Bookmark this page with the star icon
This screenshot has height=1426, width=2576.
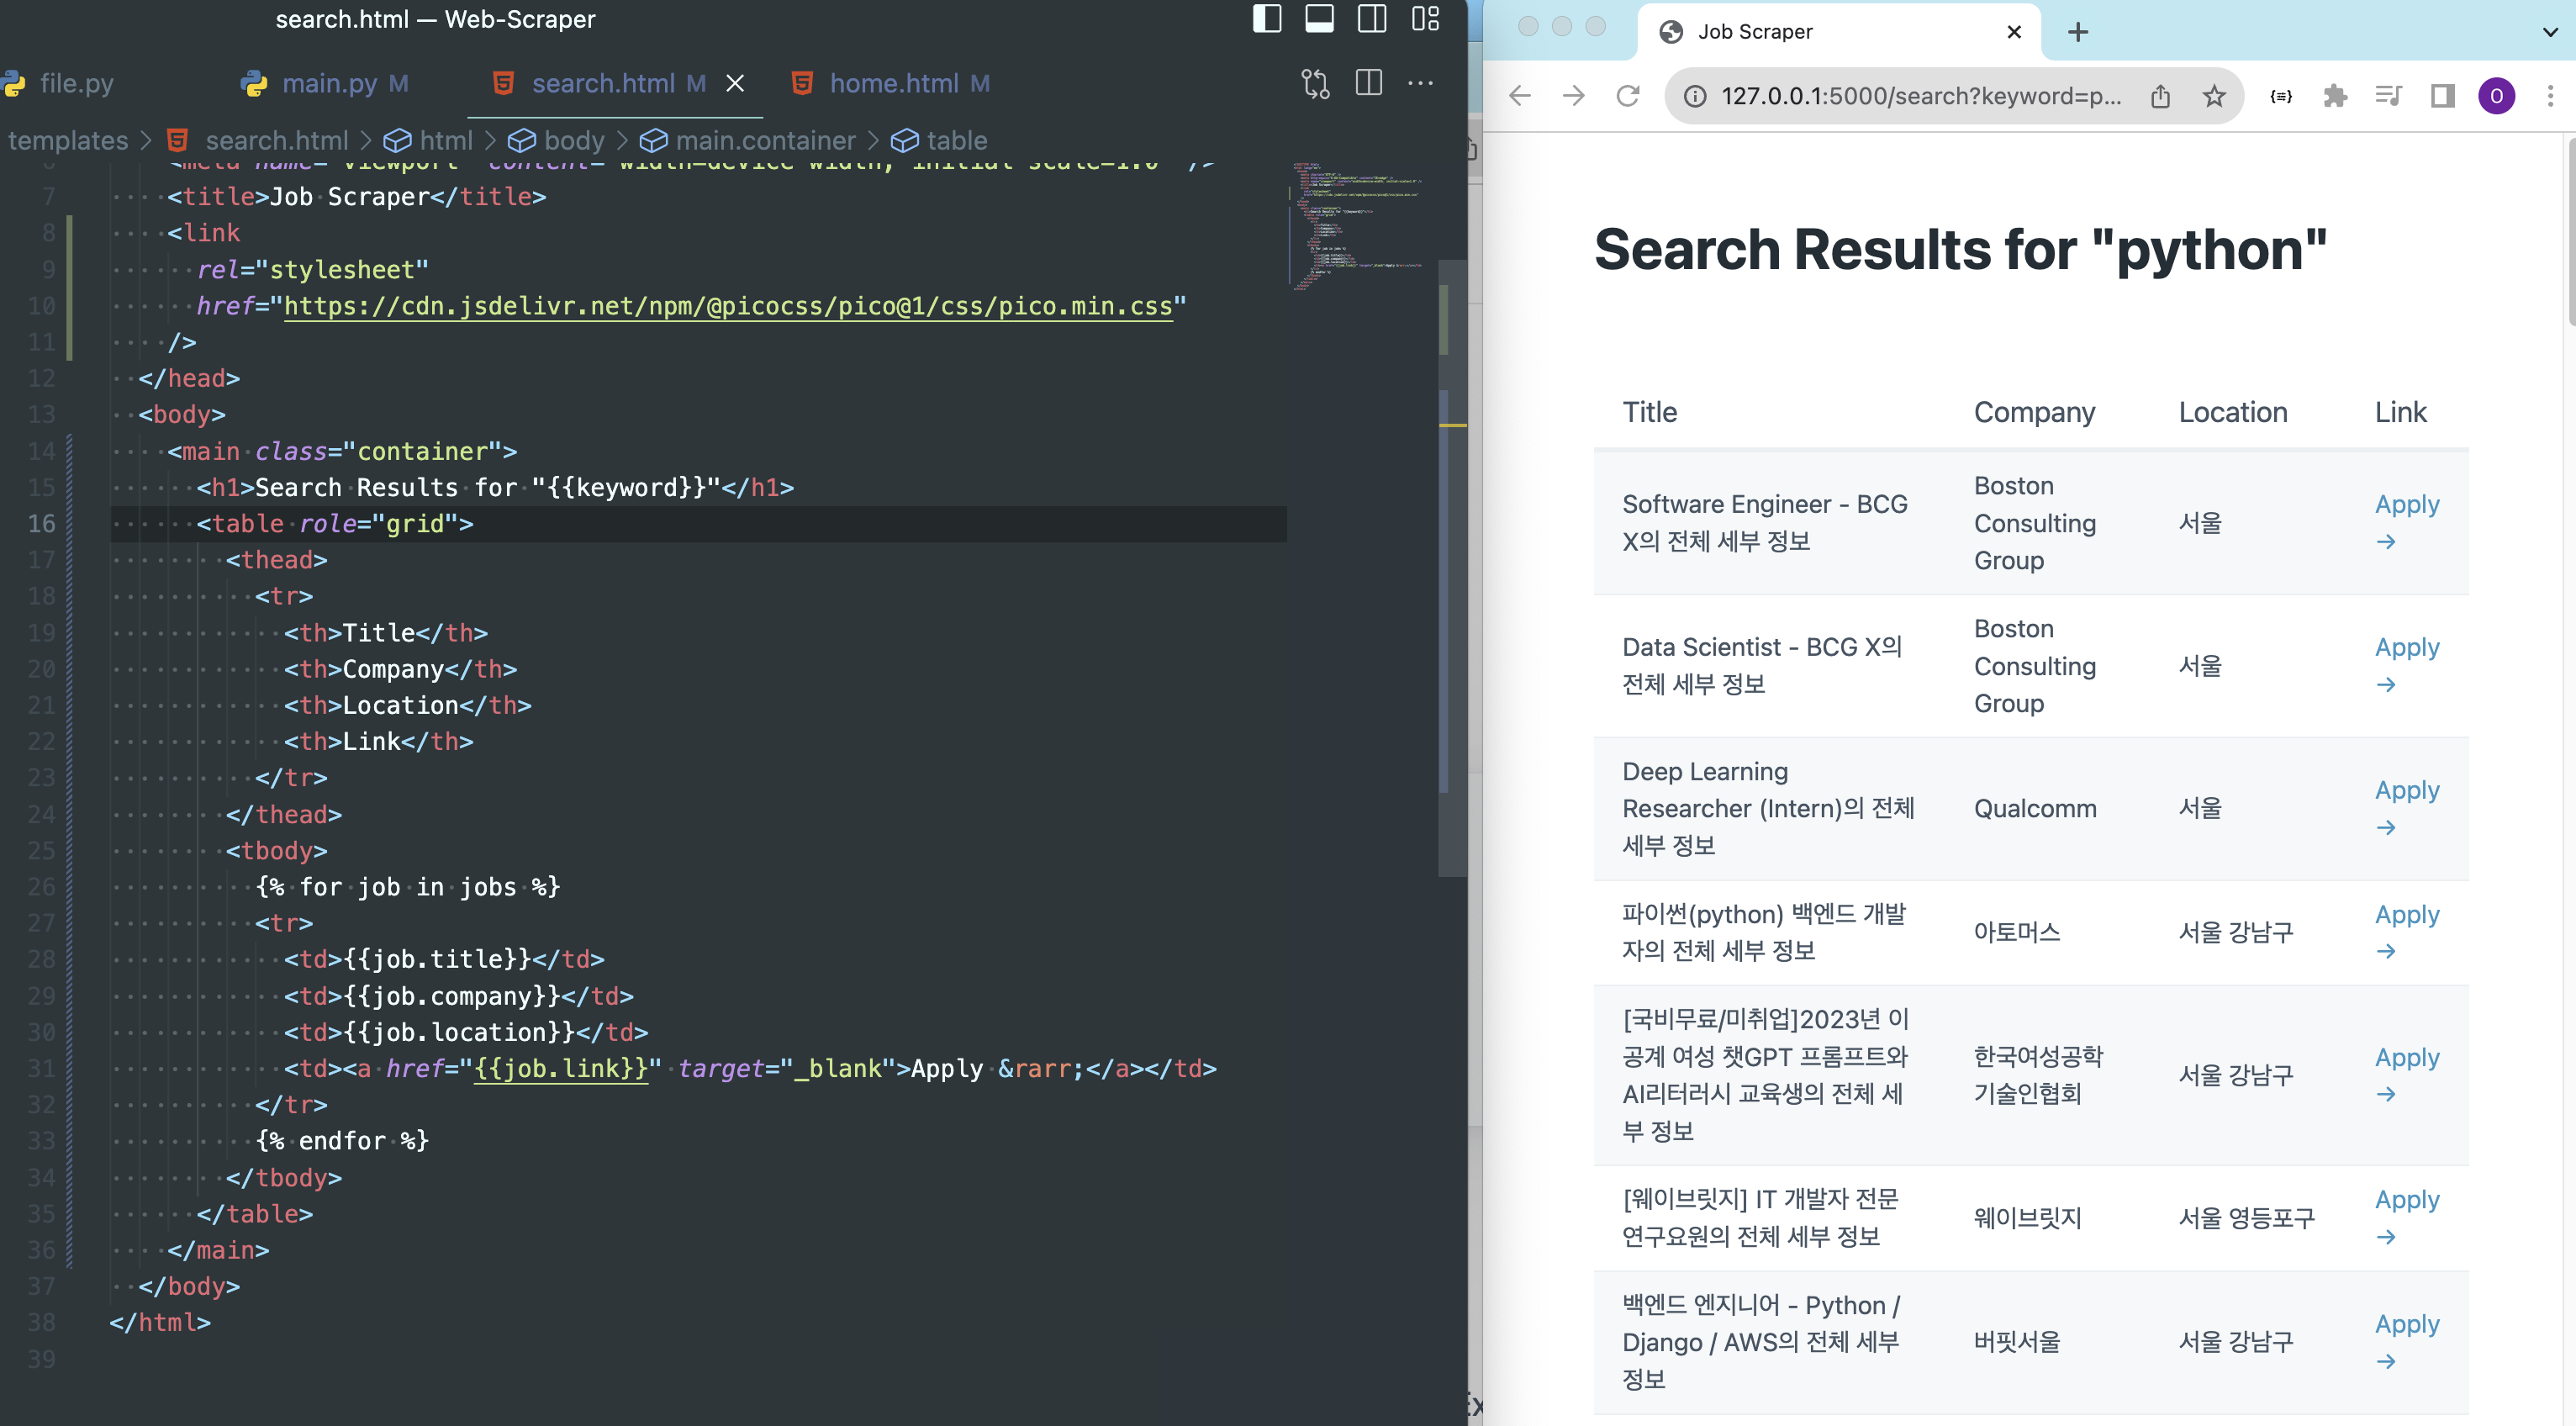(x=2213, y=96)
